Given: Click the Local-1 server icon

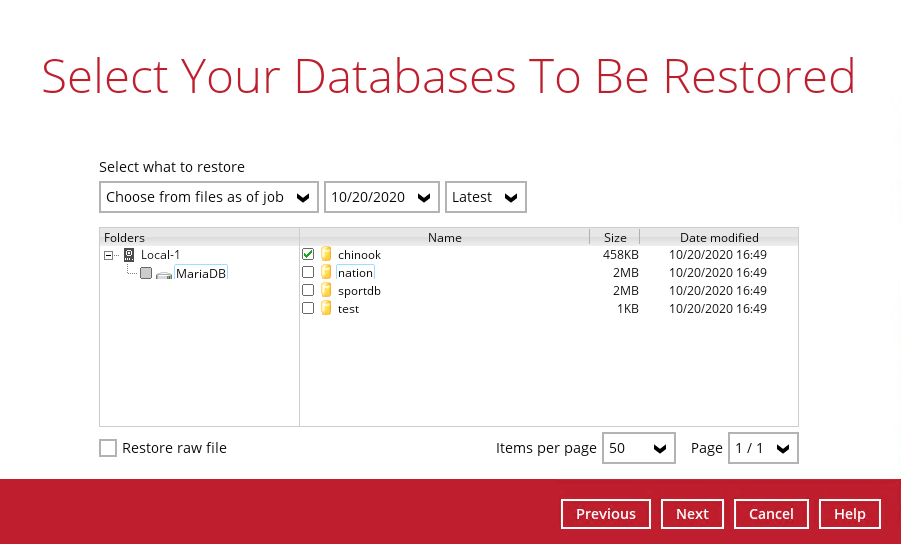Looking at the screenshot, I should [x=128, y=255].
